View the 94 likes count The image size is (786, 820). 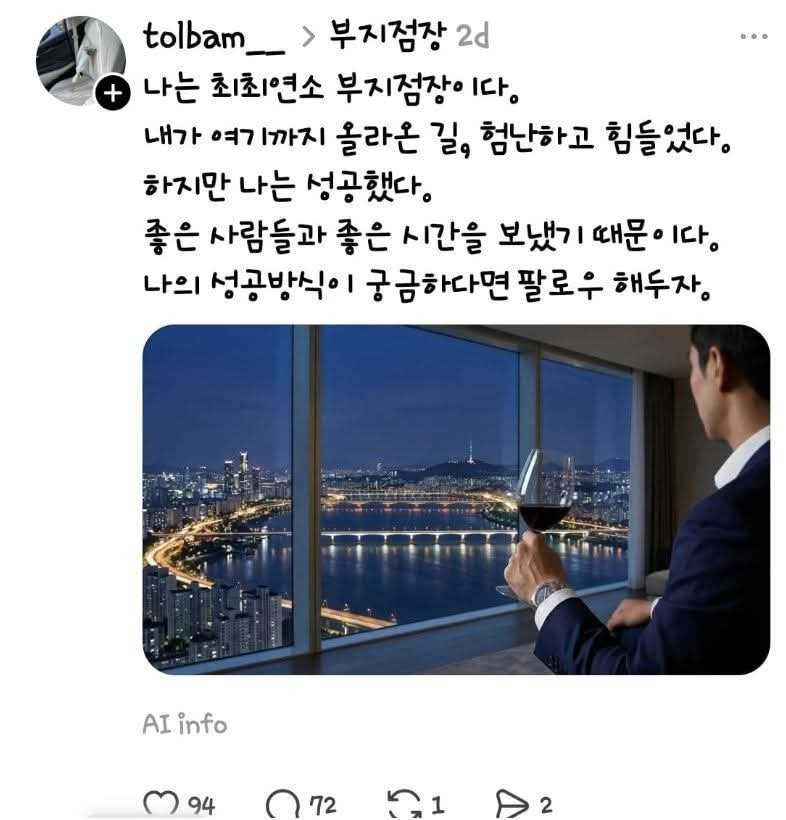coord(201,805)
